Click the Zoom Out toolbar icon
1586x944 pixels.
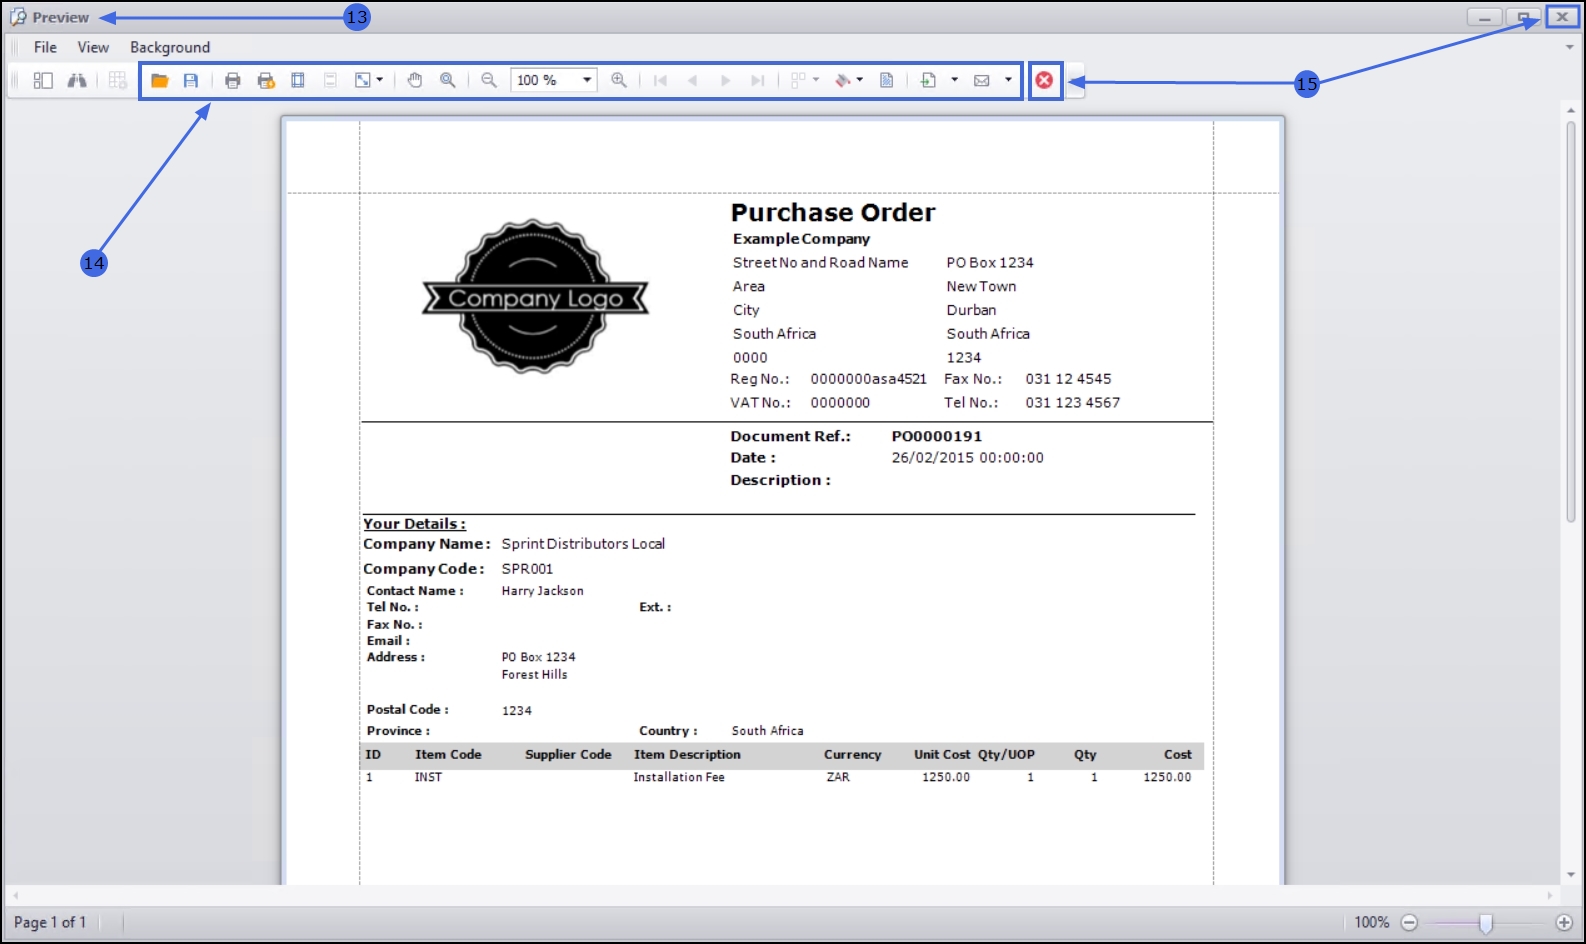point(489,81)
